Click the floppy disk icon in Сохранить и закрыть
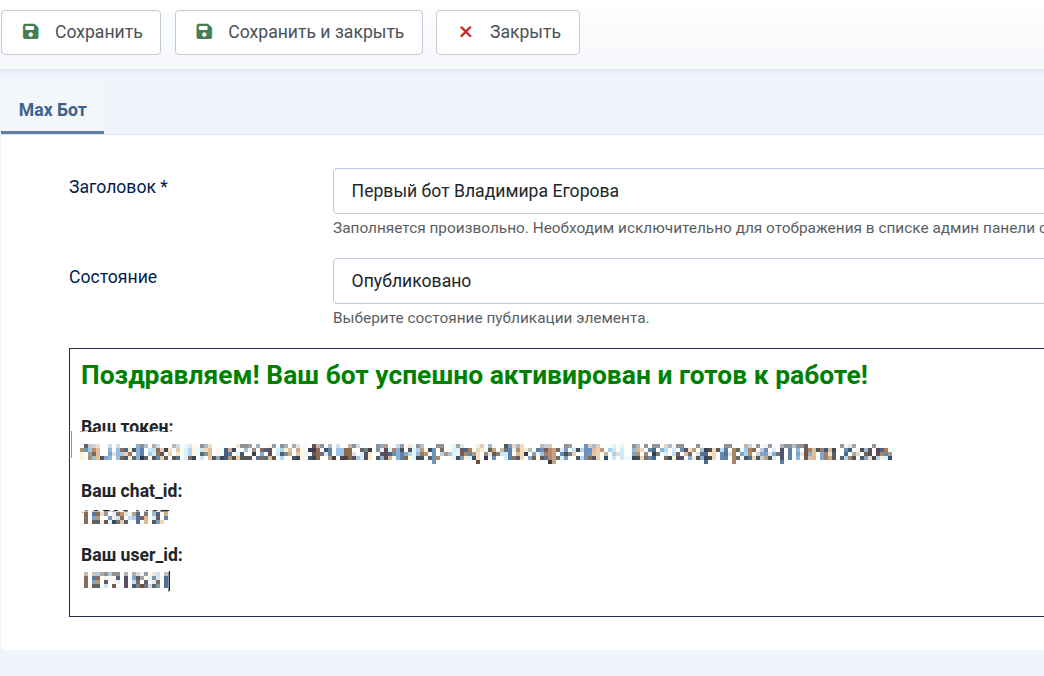This screenshot has height=676, width=1044. pos(204,32)
